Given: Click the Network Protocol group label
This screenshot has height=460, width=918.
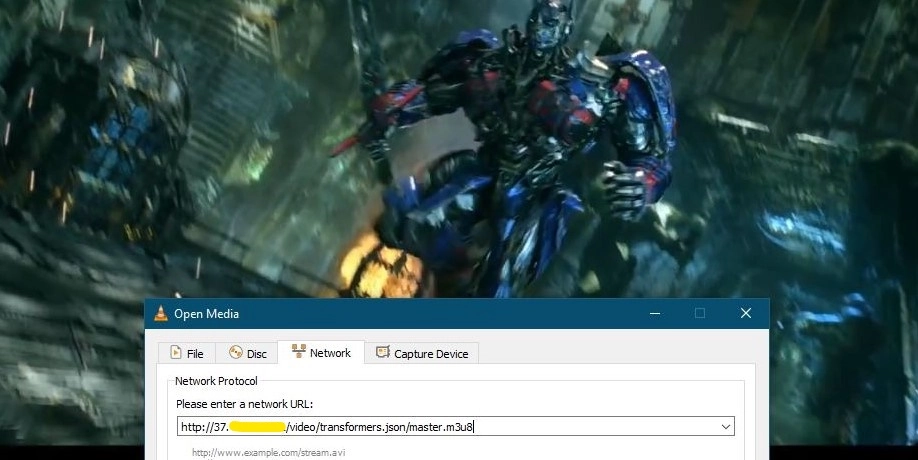Looking at the screenshot, I should 216,381.
